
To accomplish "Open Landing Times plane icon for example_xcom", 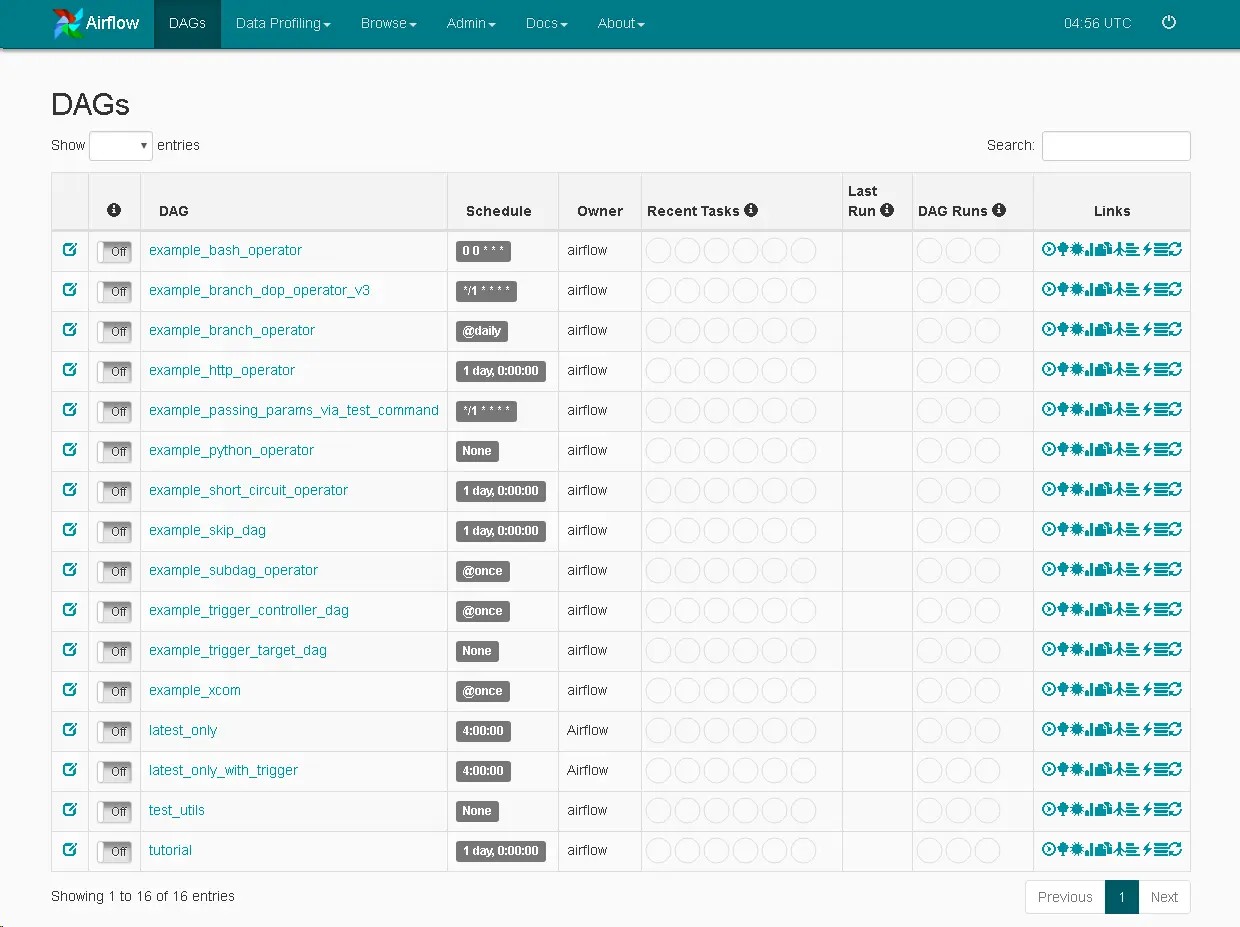I will click(1118, 689).
